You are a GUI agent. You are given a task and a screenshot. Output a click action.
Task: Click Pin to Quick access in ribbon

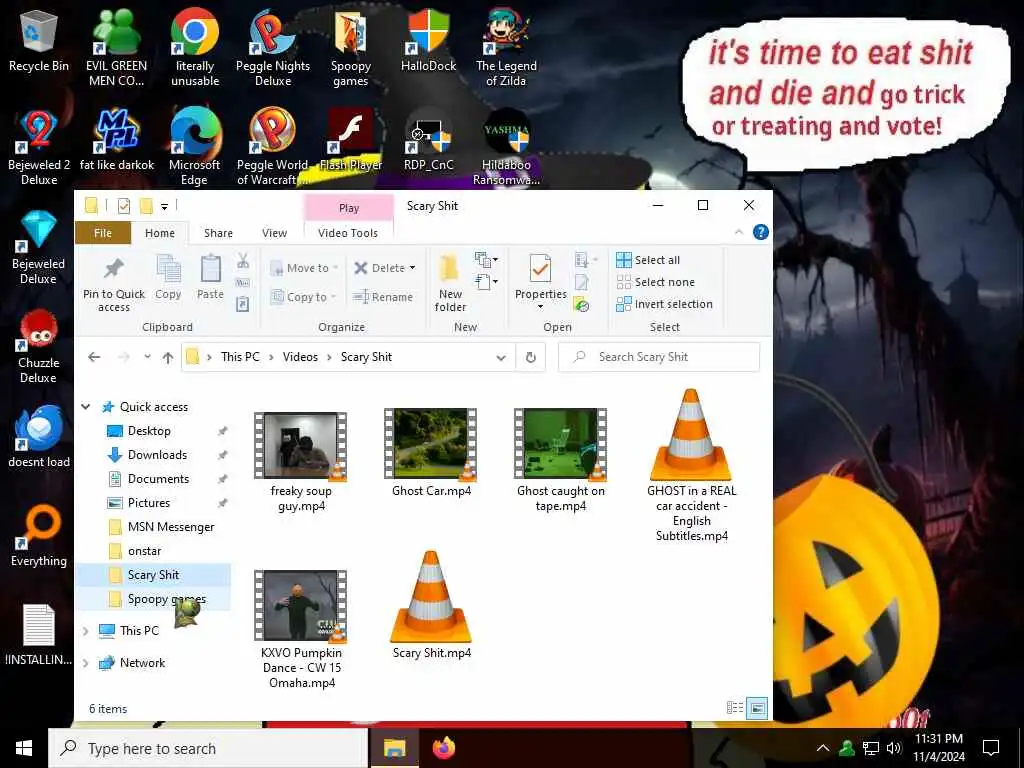click(114, 283)
